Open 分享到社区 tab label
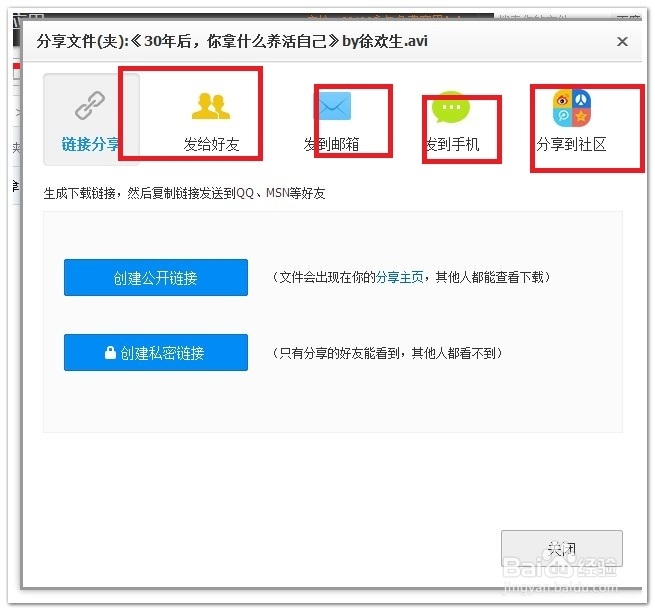 [571, 144]
